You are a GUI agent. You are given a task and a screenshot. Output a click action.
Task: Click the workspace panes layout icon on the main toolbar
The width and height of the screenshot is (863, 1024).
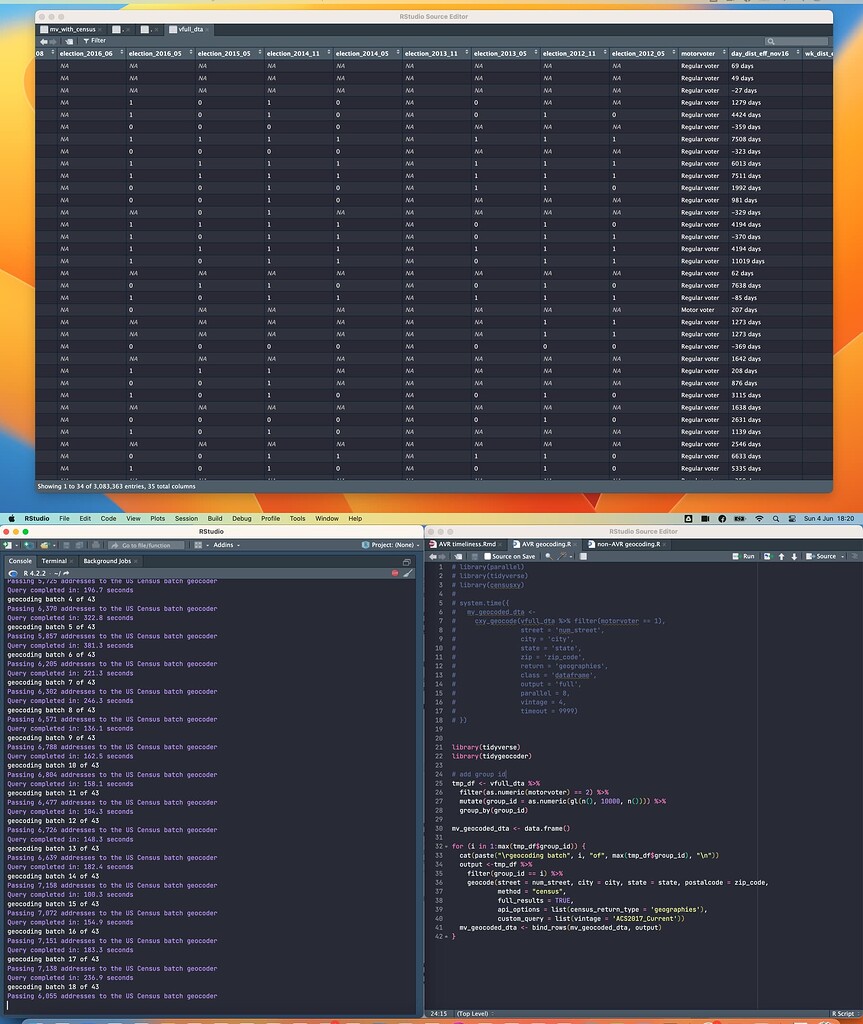click(x=198, y=546)
